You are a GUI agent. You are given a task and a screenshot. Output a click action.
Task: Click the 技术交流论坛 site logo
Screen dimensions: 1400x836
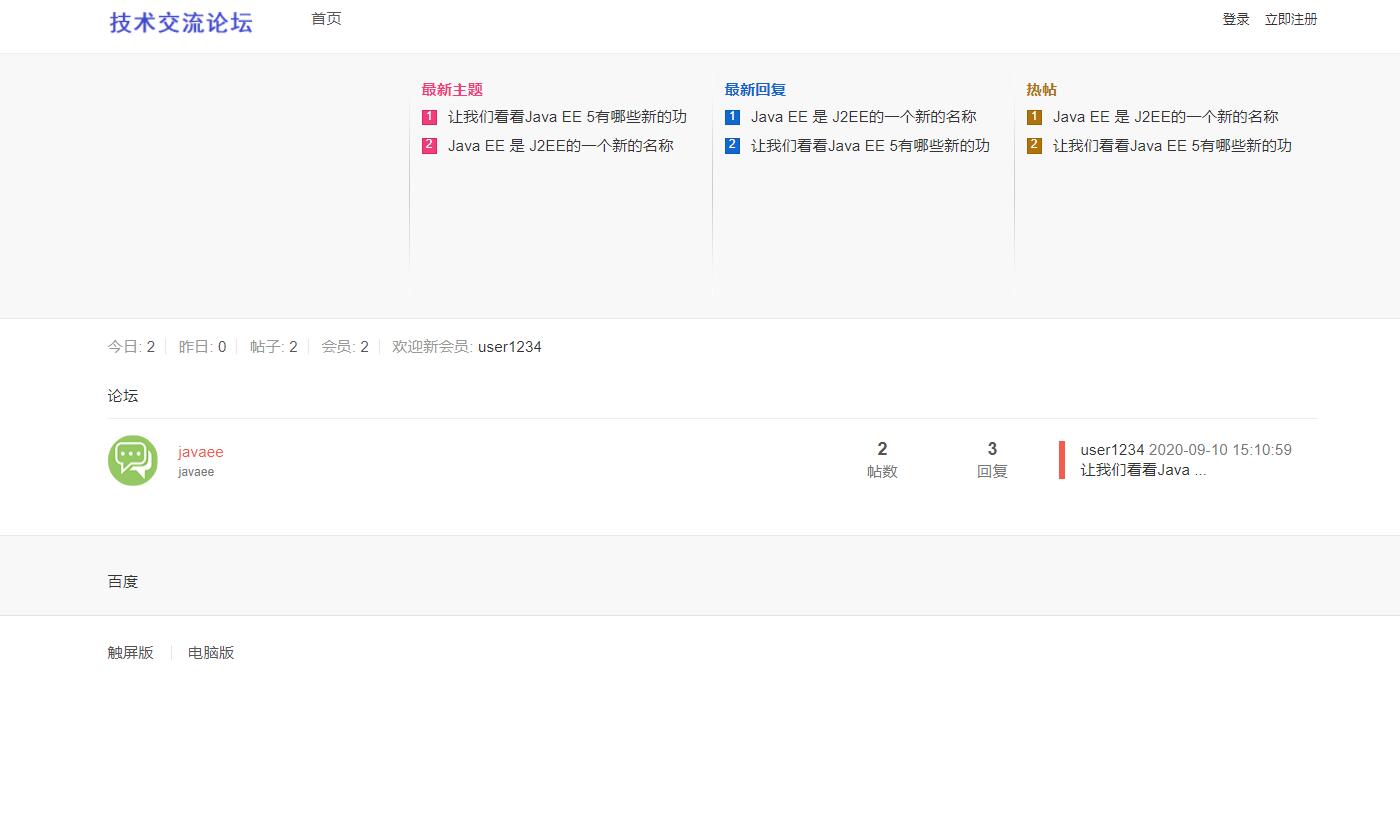click(180, 22)
